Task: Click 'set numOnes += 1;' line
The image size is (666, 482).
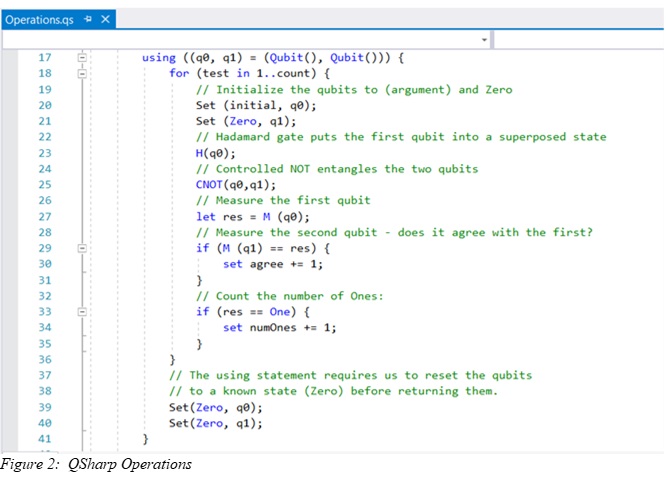Action: (x=280, y=327)
